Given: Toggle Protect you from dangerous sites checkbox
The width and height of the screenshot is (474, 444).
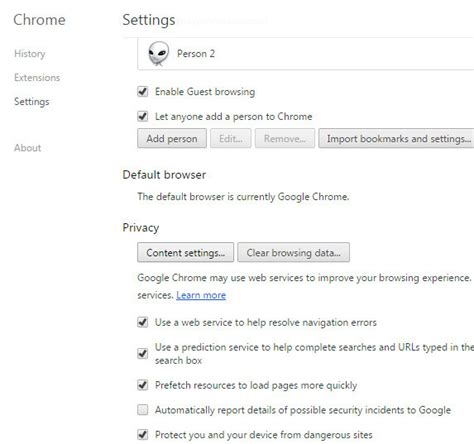Looking at the screenshot, I should 143,435.
